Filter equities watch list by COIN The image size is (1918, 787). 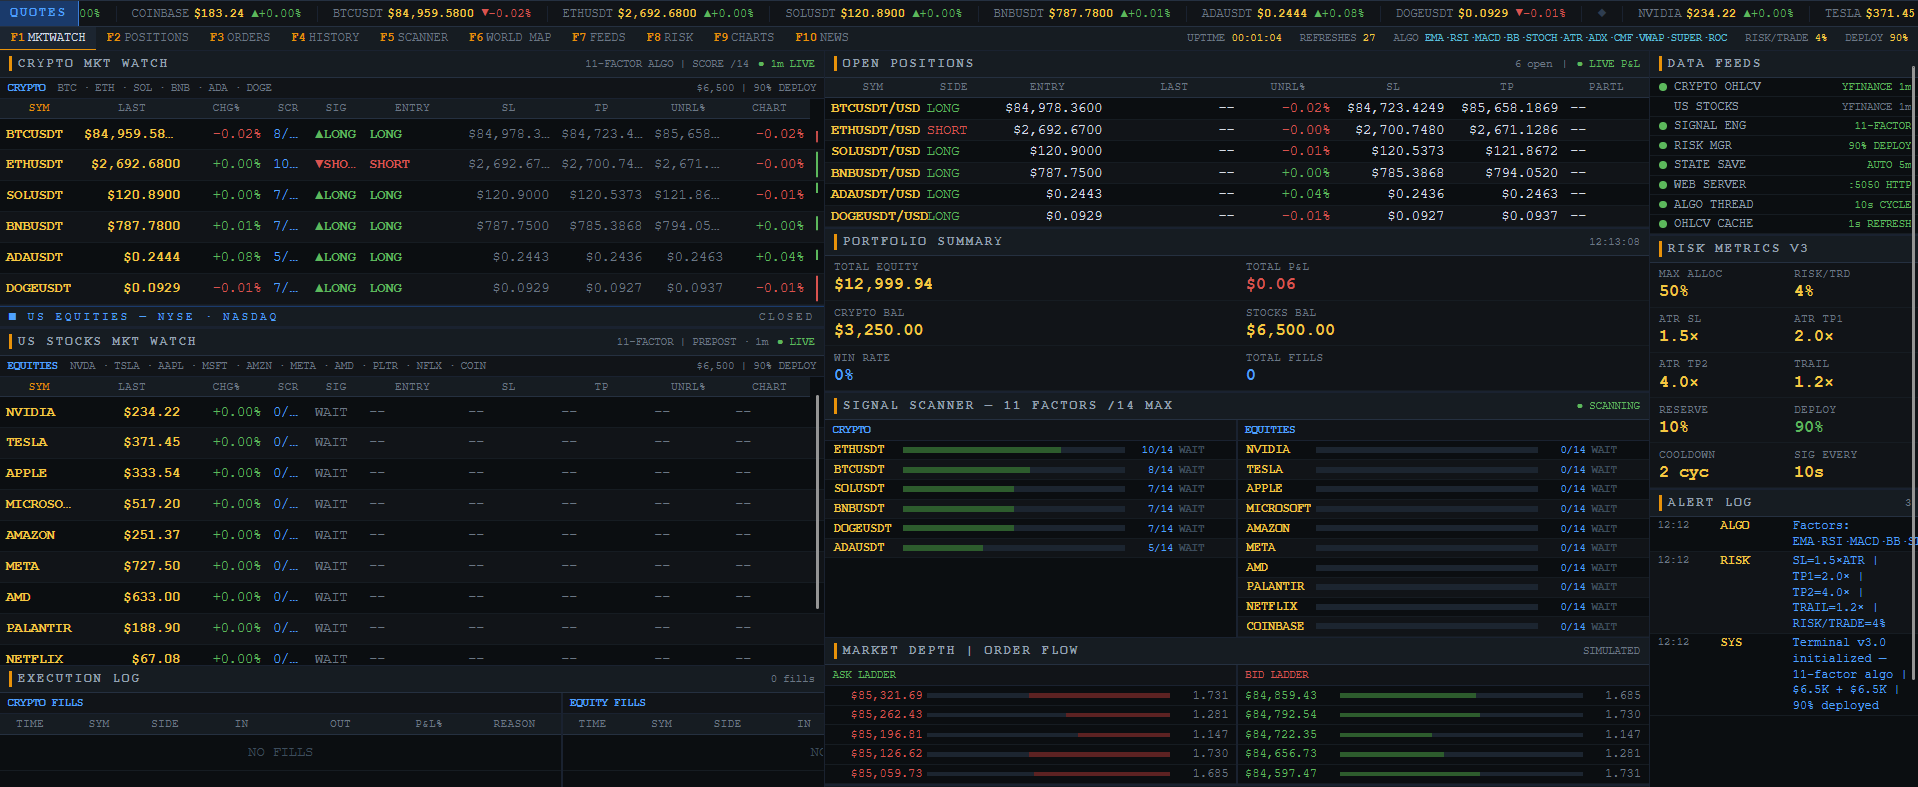(473, 366)
